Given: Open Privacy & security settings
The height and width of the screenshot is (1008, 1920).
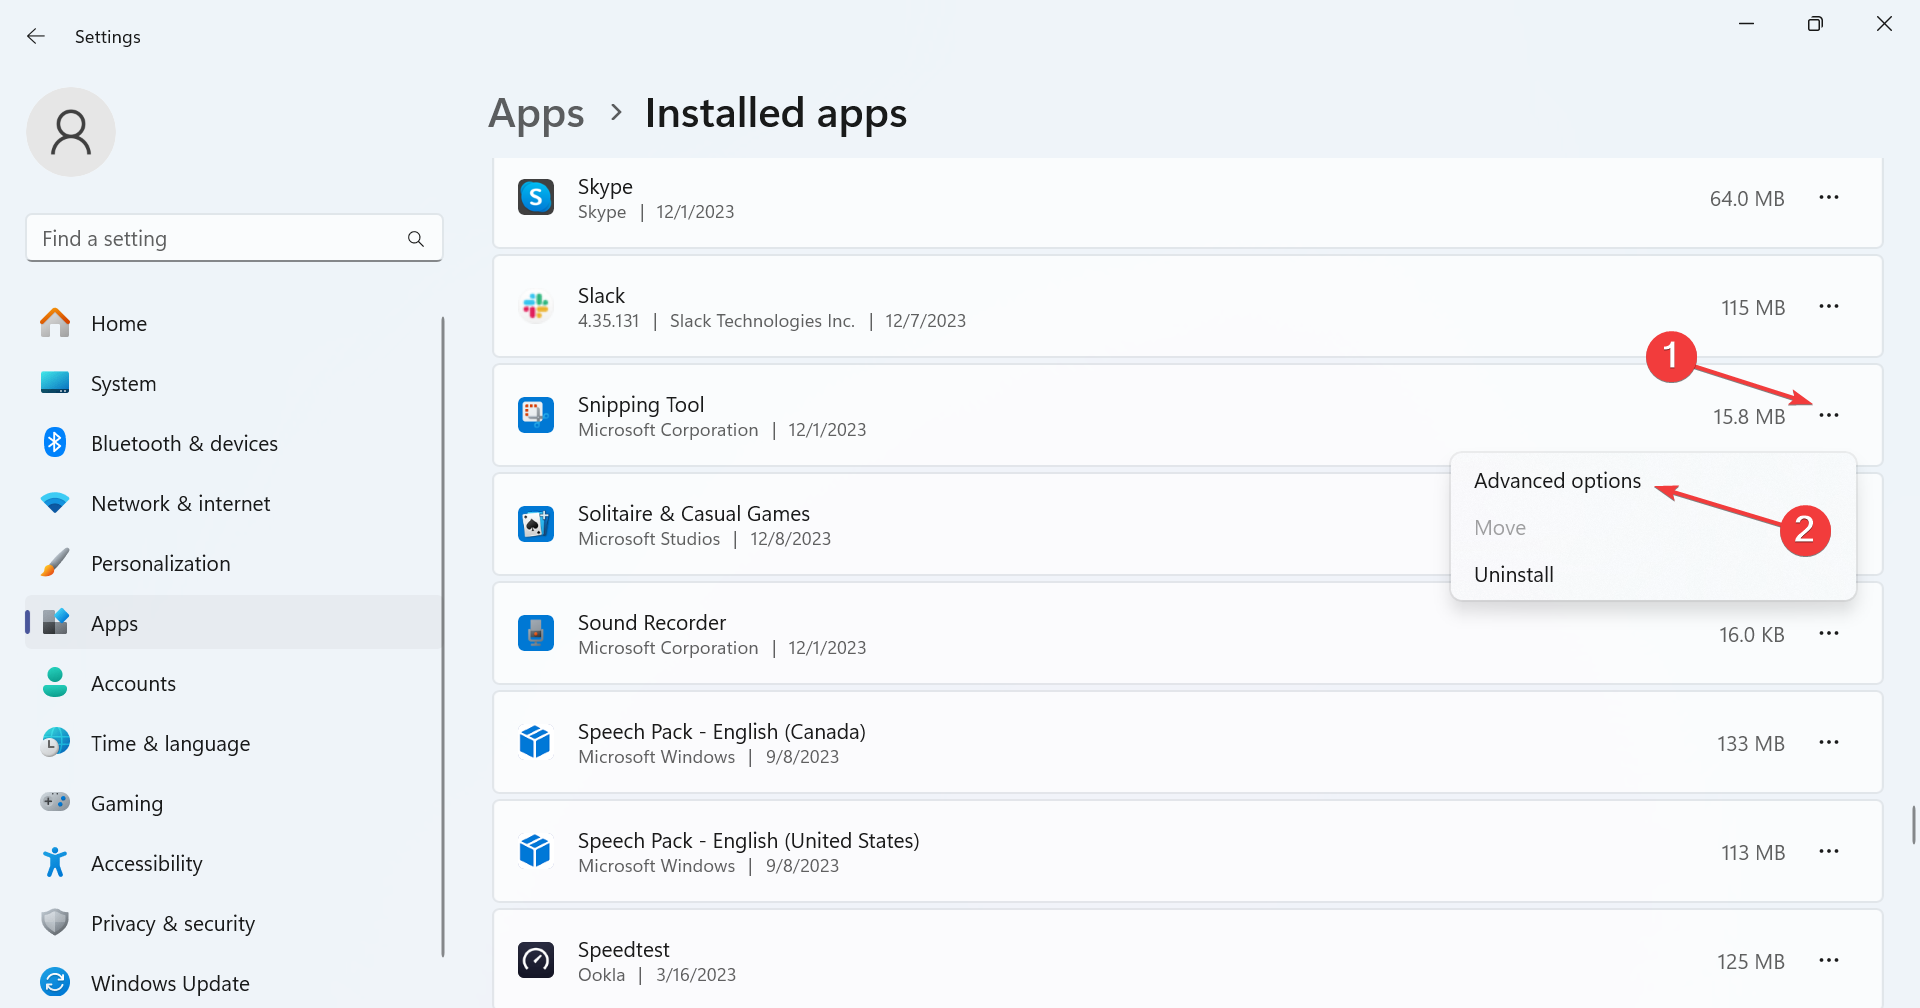Looking at the screenshot, I should tap(233, 923).
